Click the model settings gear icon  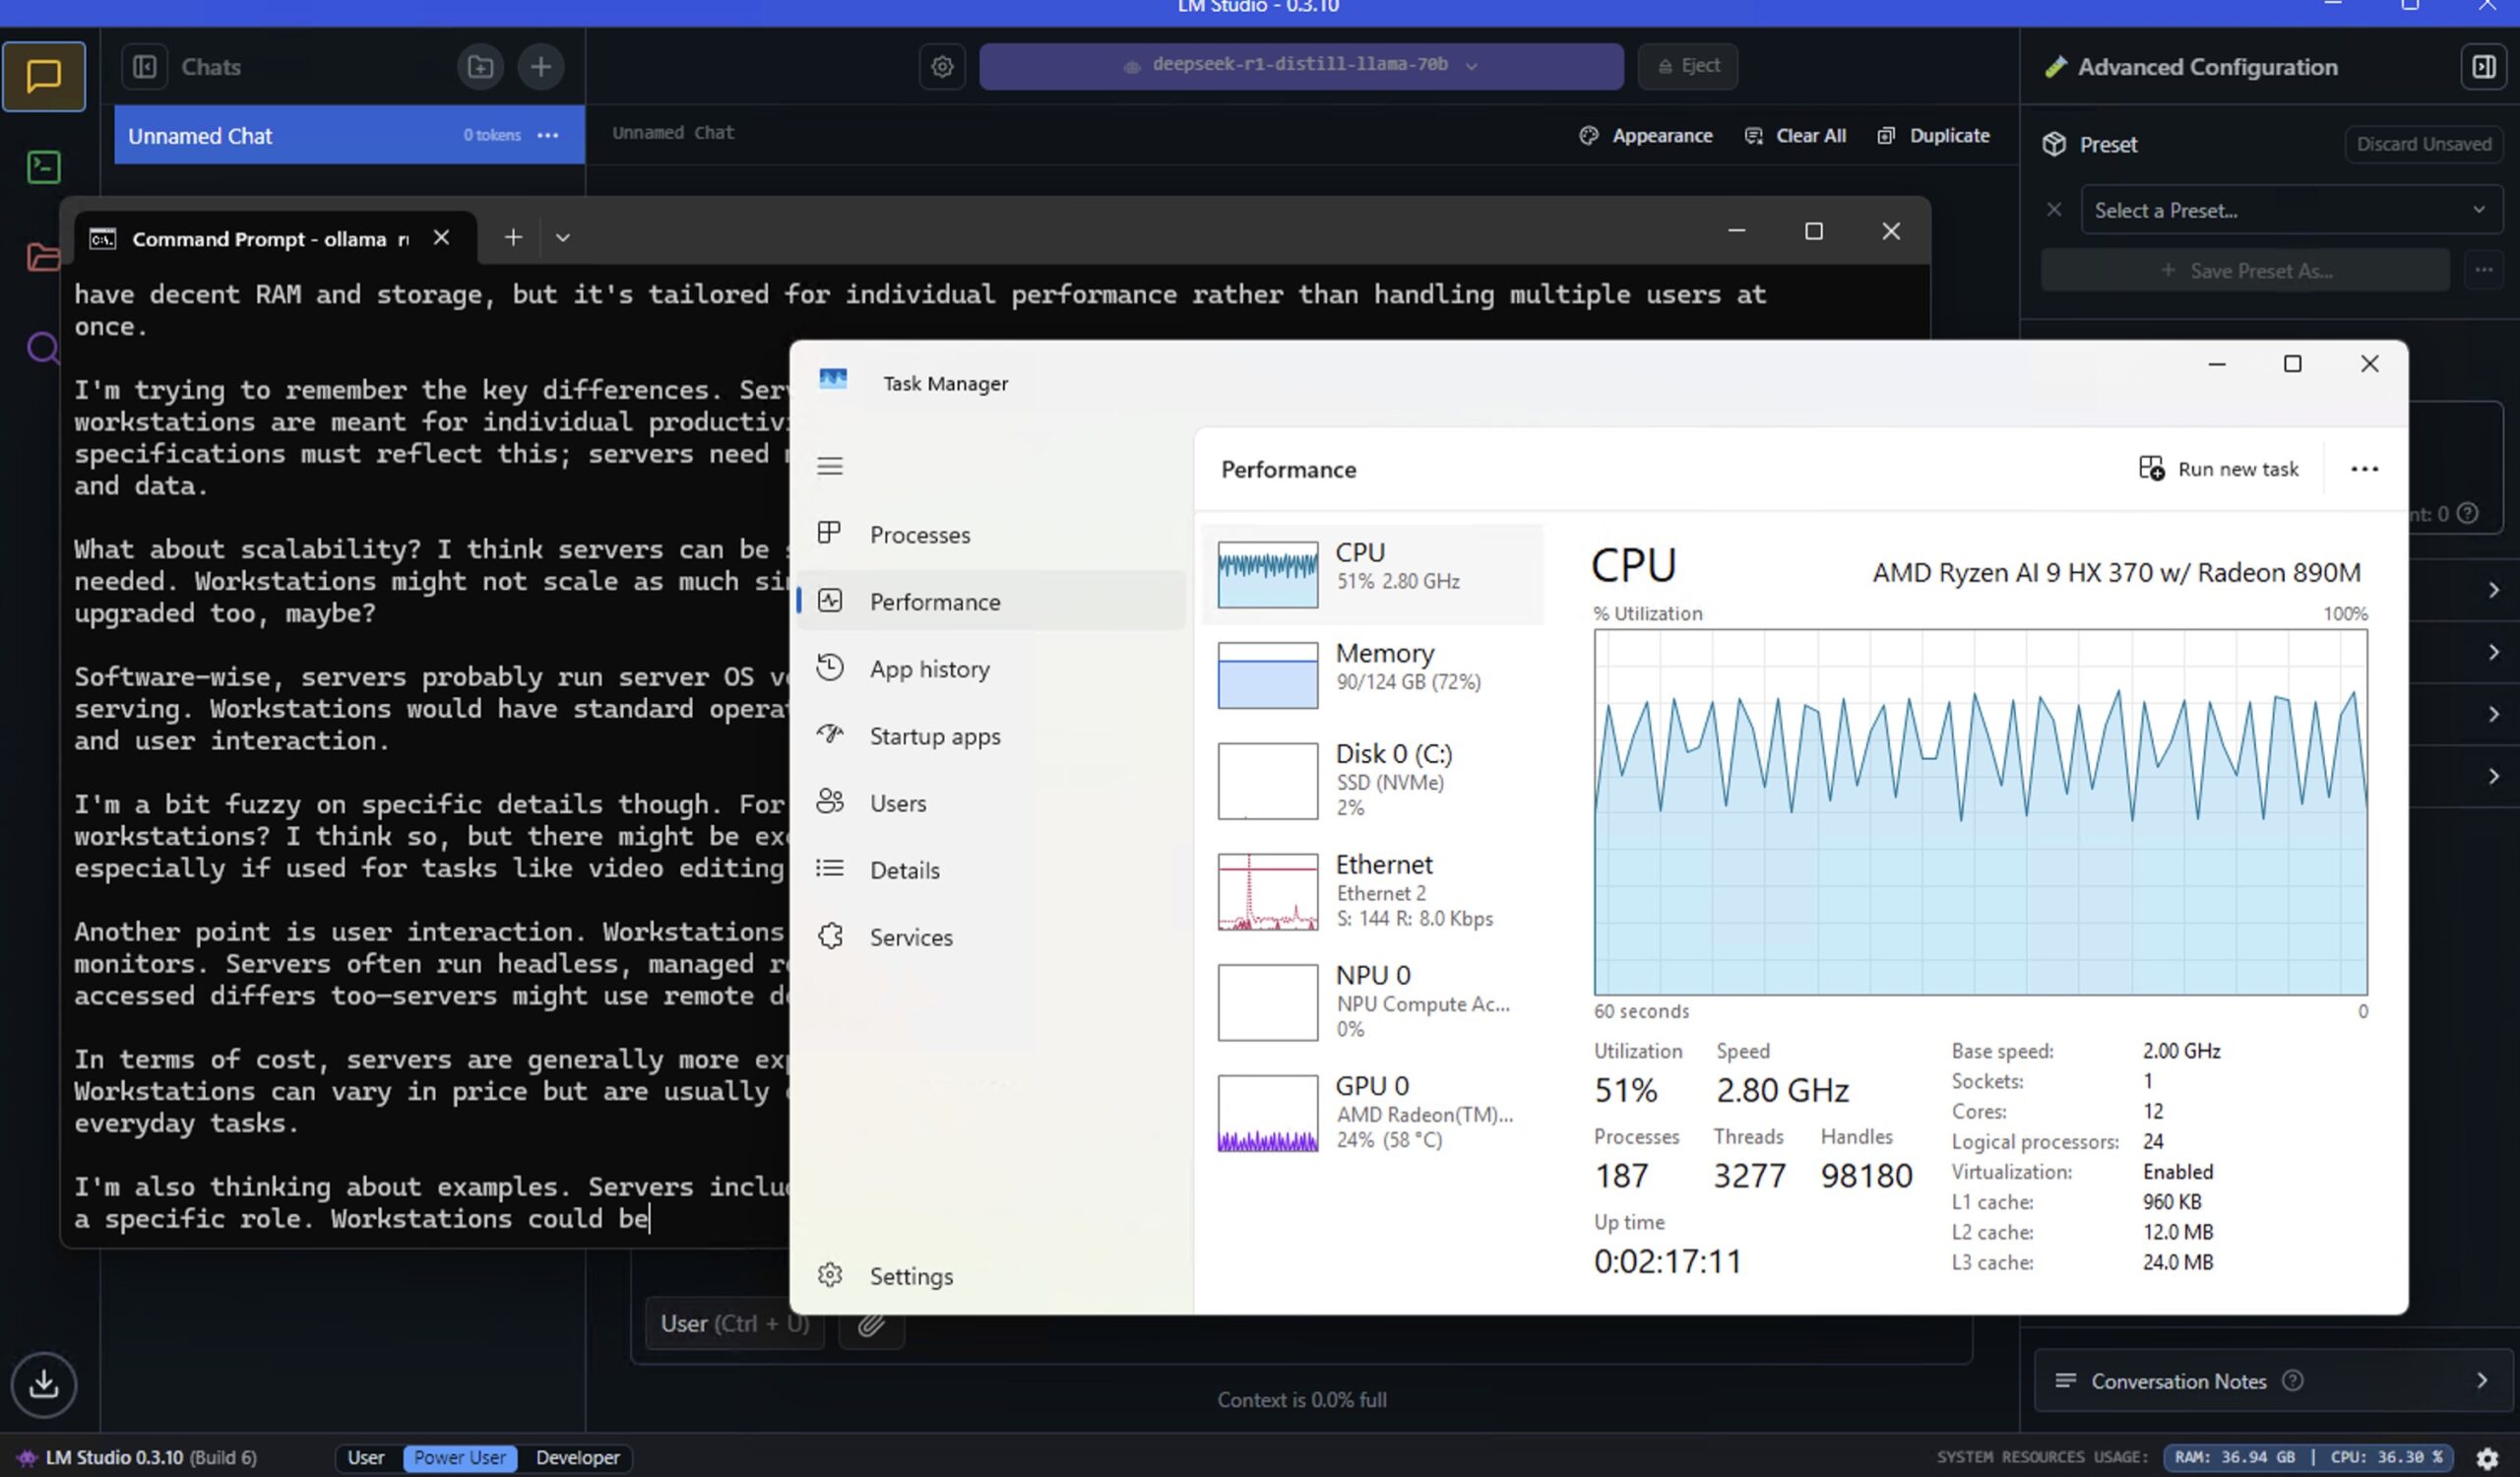[942, 67]
